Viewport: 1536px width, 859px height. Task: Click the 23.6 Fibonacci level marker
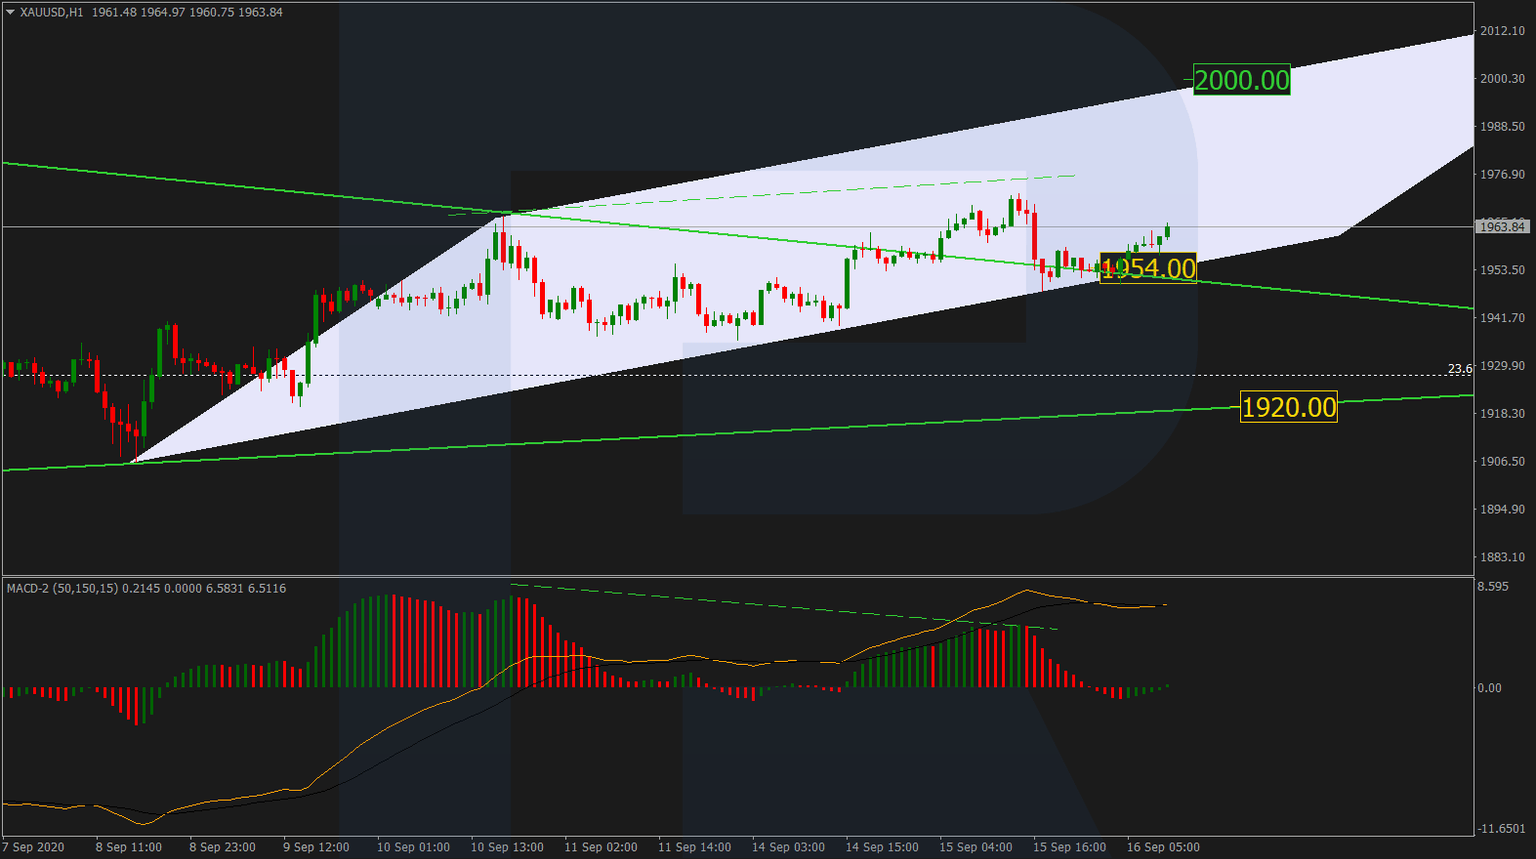(1462, 369)
